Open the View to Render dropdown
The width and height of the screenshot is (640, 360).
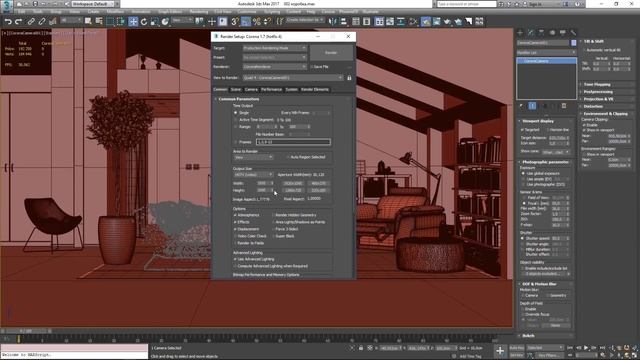pos(293,78)
